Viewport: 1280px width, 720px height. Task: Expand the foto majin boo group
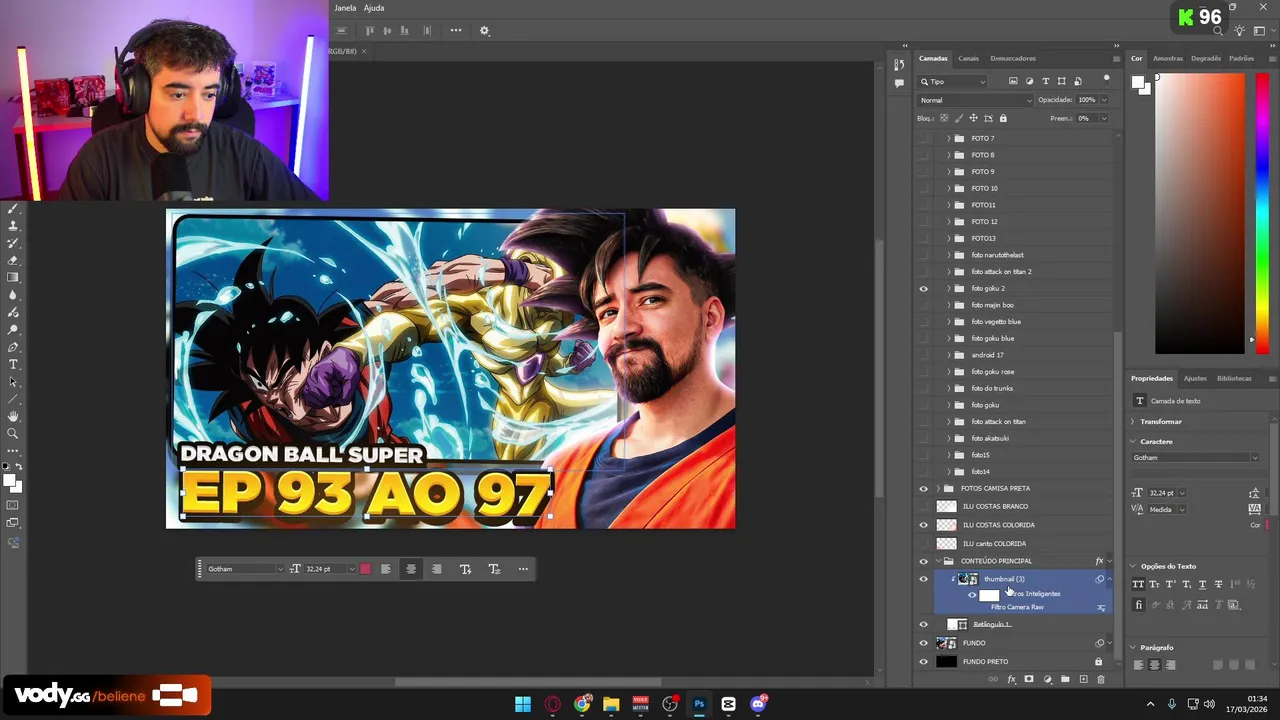948,305
